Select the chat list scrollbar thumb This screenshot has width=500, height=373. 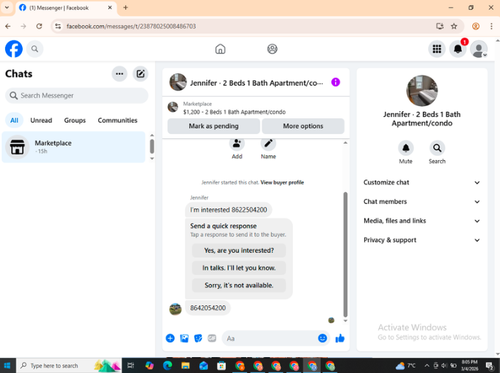(x=152, y=146)
